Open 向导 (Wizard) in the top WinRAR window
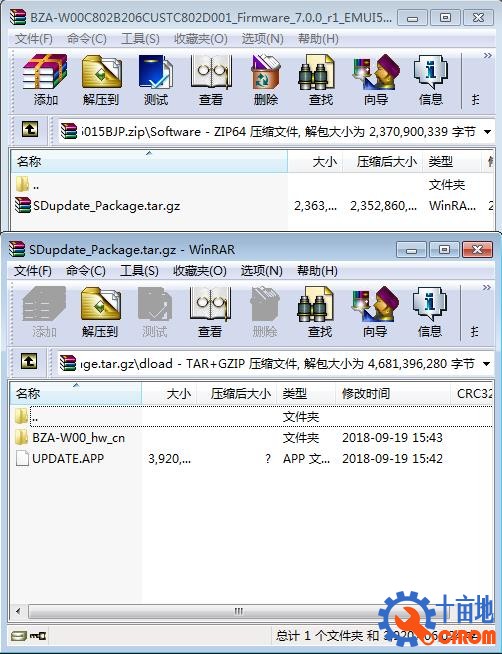This screenshot has height=654, width=502. pos(376,79)
